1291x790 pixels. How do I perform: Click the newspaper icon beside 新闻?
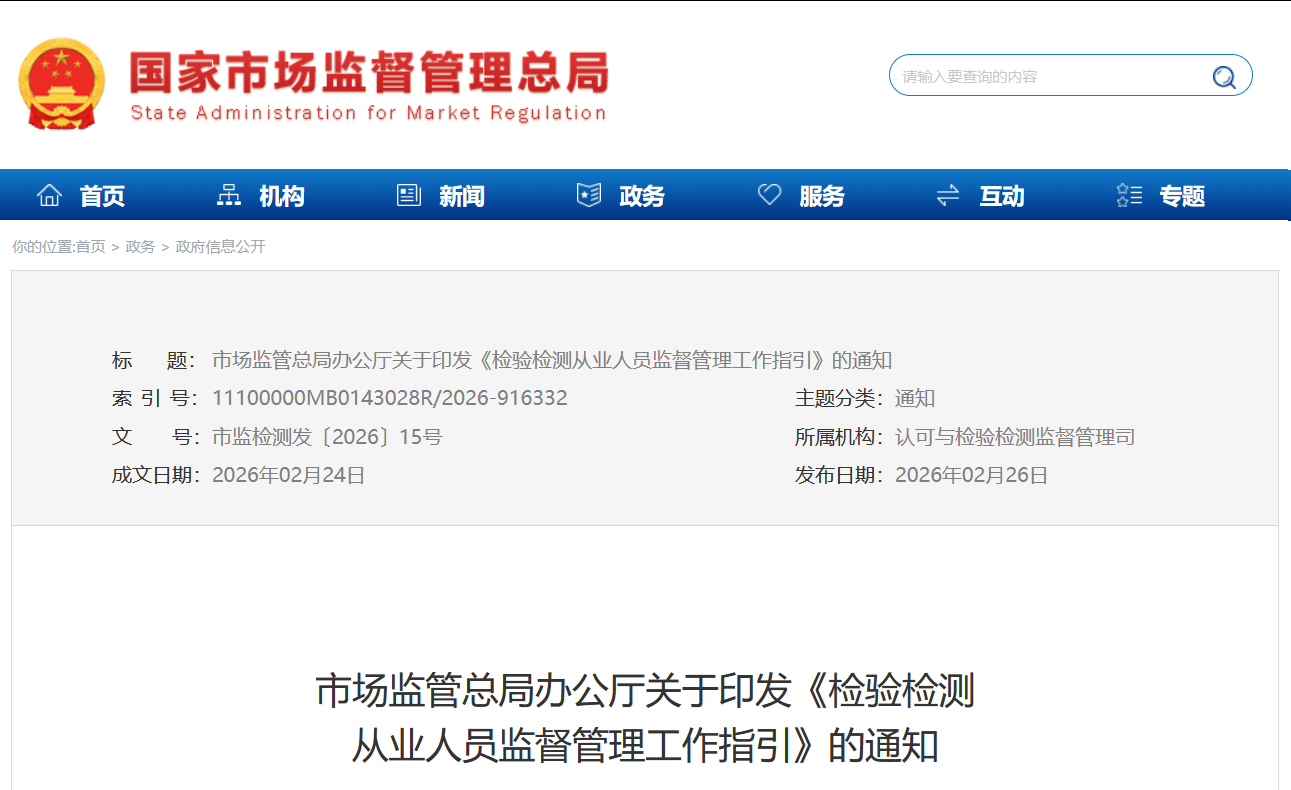coord(409,196)
